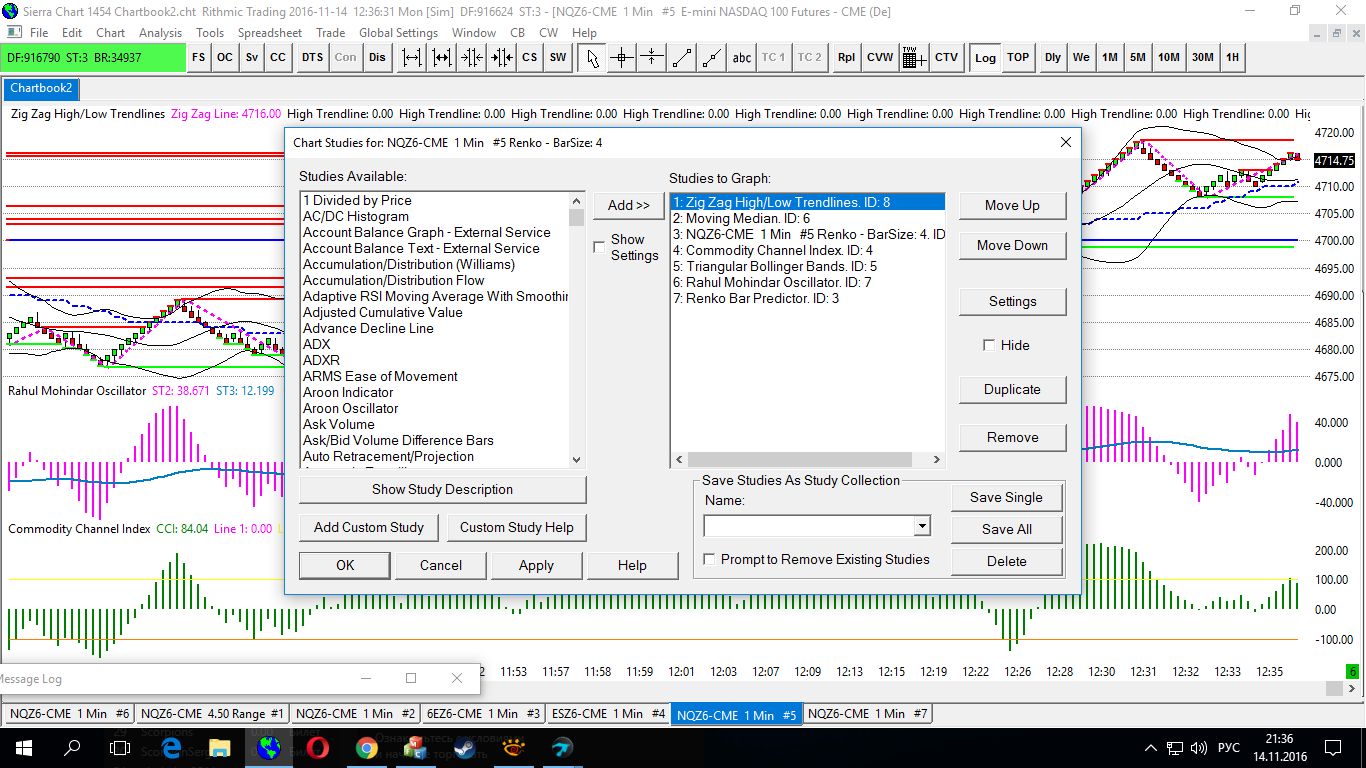Select the abc text drawing tool
The image size is (1366, 768).
point(742,57)
